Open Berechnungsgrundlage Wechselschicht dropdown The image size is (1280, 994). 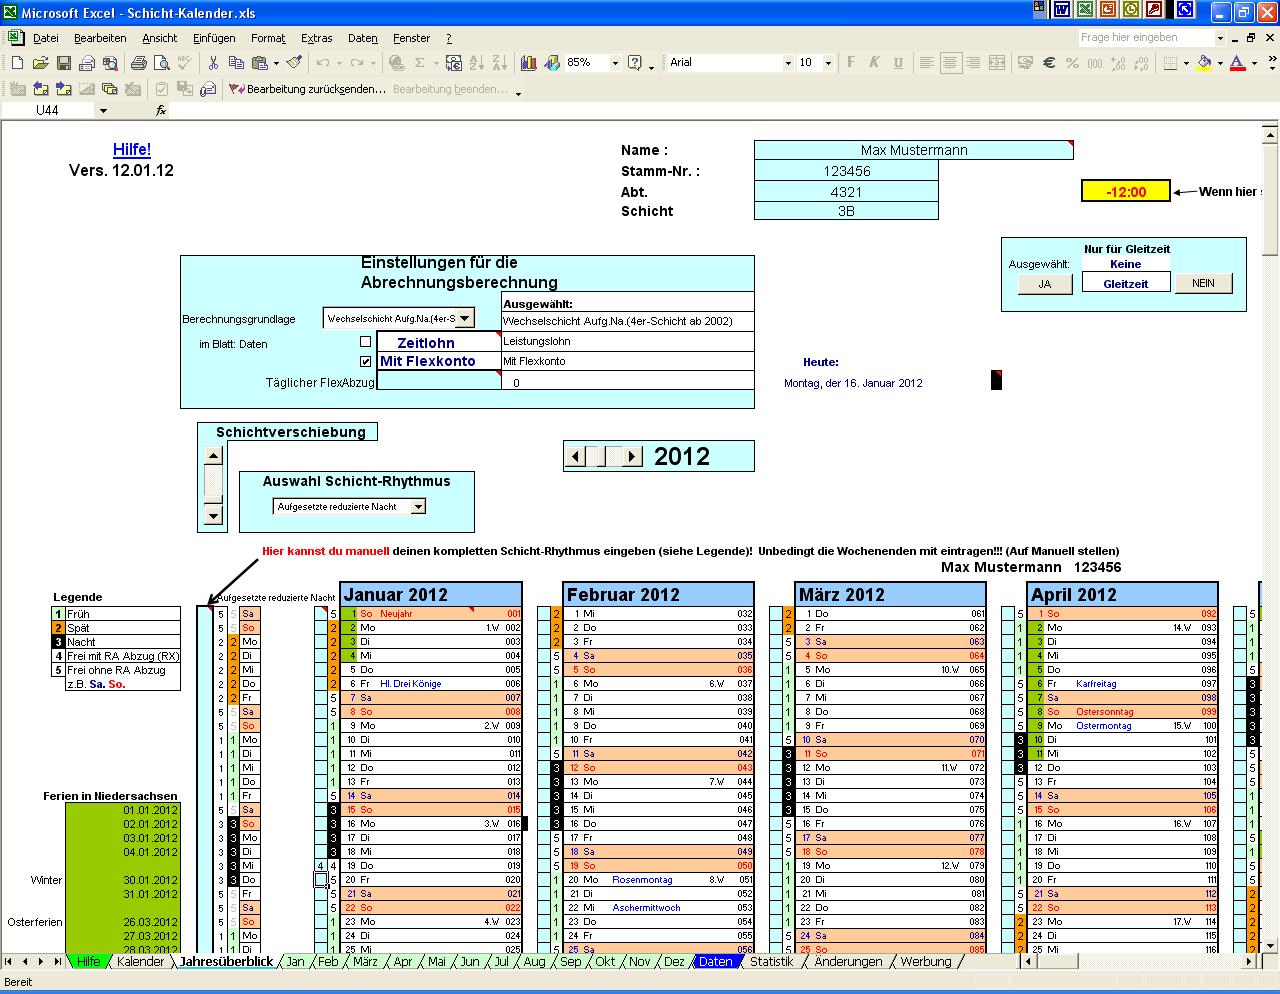465,318
